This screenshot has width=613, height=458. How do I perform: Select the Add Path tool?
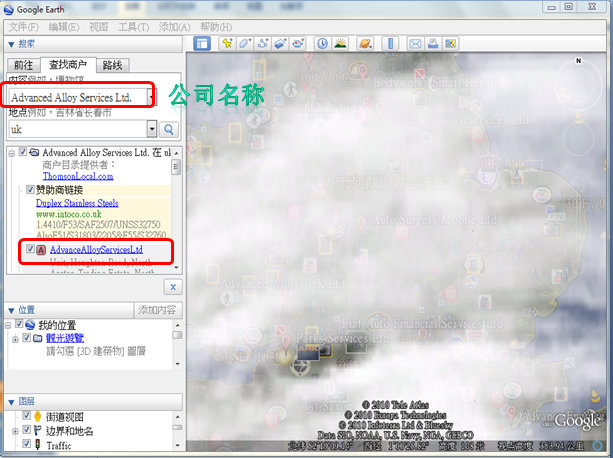(263, 43)
